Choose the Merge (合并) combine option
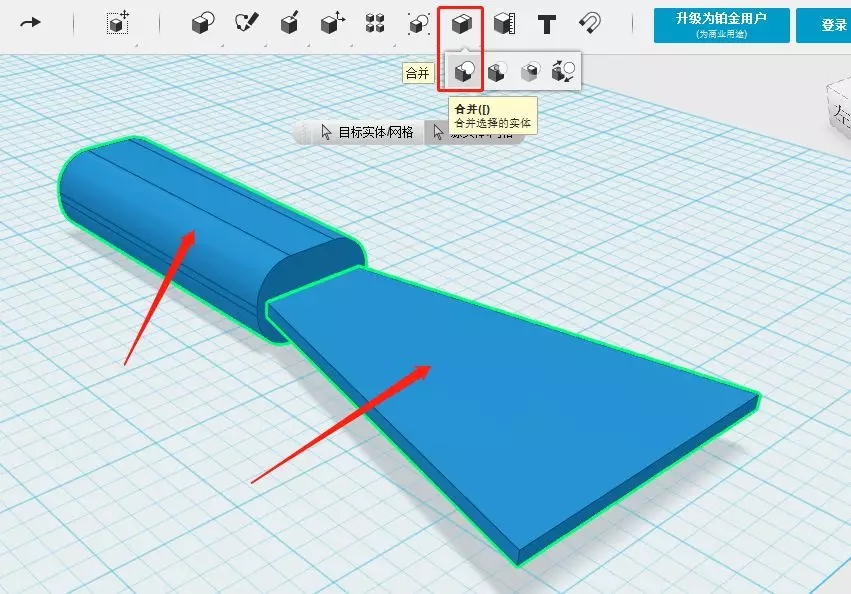 click(x=464, y=71)
